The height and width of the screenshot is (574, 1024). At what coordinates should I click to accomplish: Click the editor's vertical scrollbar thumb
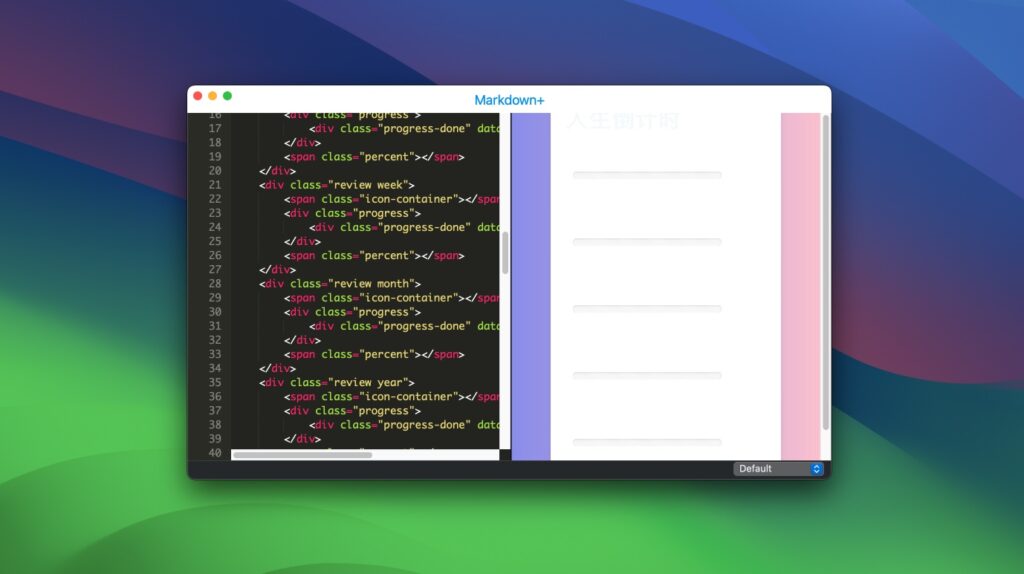pyautogui.click(x=505, y=253)
